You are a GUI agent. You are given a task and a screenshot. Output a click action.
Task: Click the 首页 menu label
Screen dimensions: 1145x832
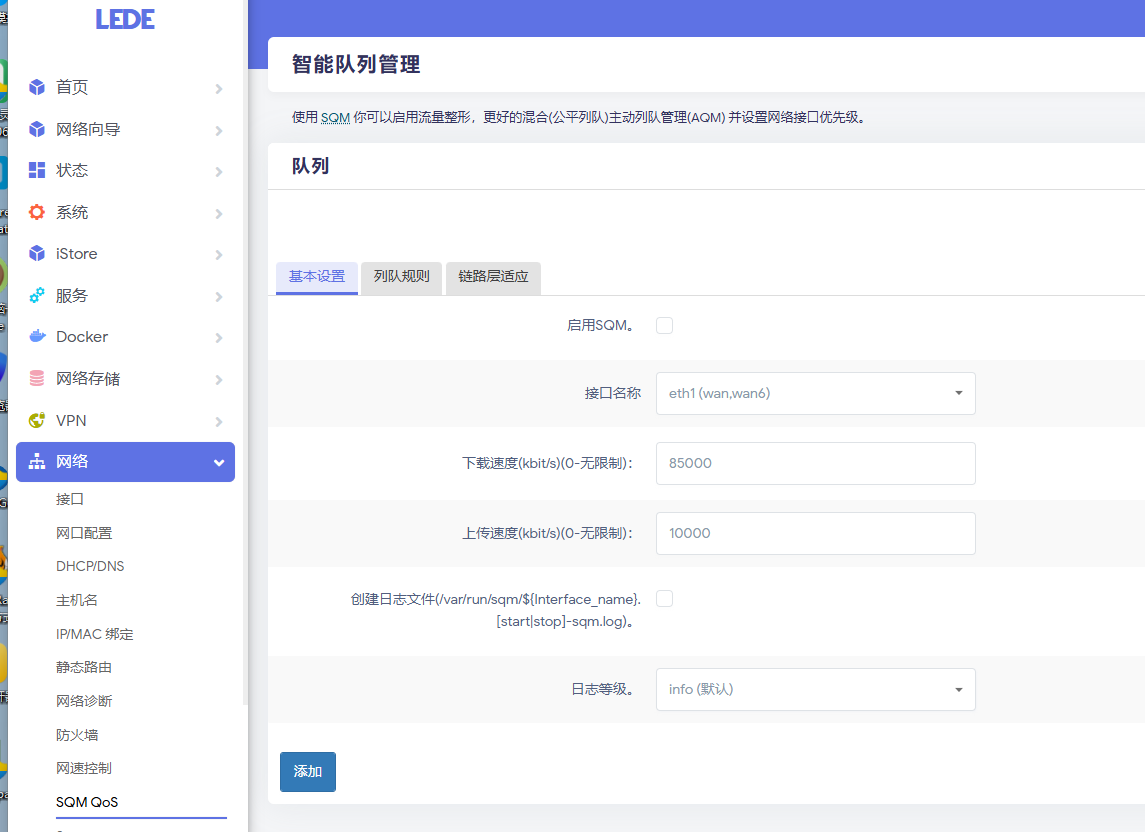coord(72,87)
